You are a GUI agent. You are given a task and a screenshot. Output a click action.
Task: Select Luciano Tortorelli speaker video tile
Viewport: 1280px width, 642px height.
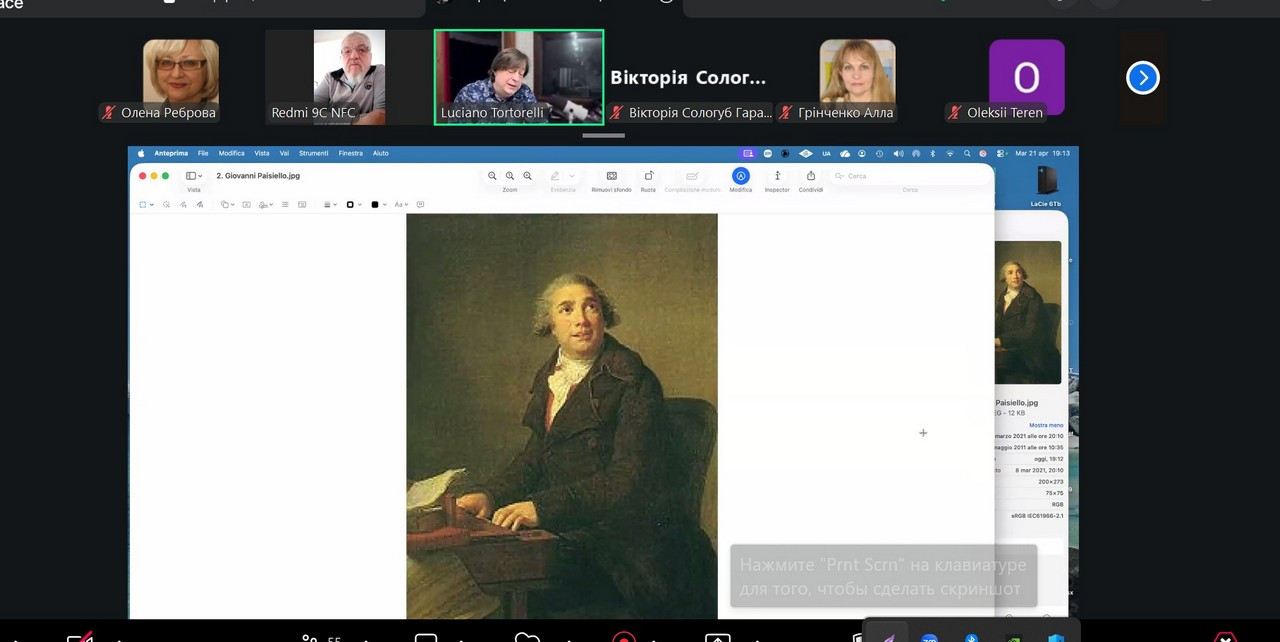pyautogui.click(x=519, y=77)
